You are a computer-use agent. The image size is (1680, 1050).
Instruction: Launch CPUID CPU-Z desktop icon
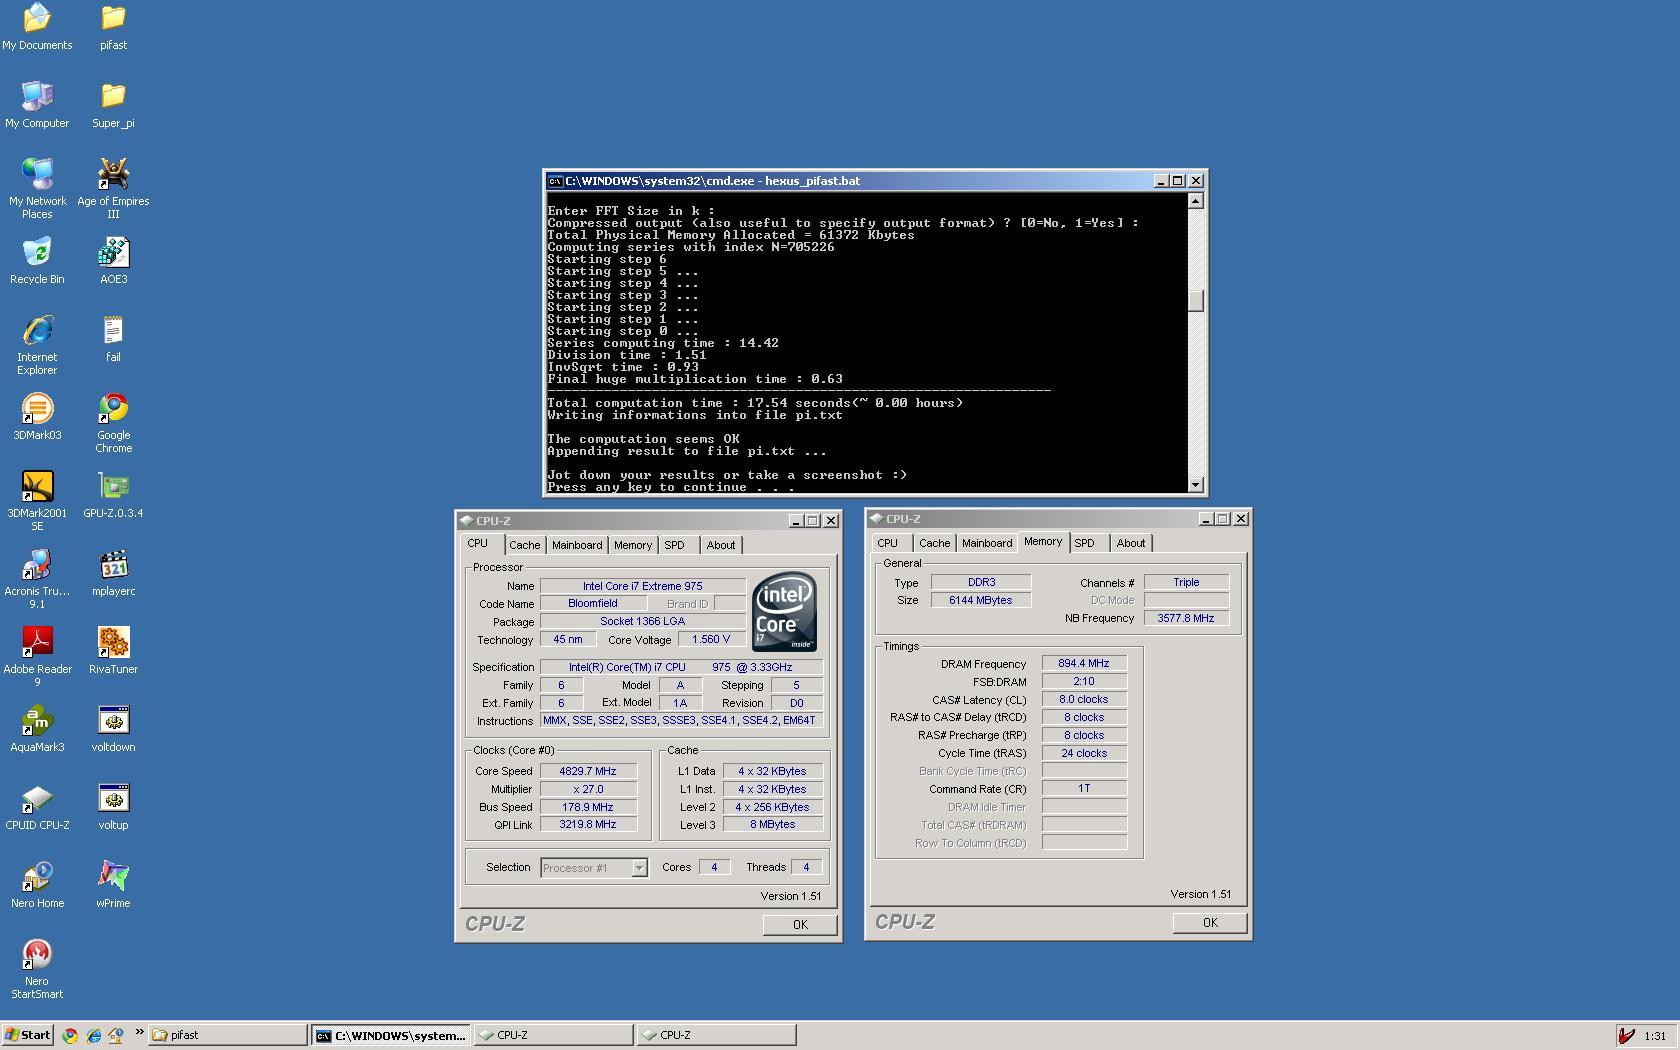pos(37,806)
